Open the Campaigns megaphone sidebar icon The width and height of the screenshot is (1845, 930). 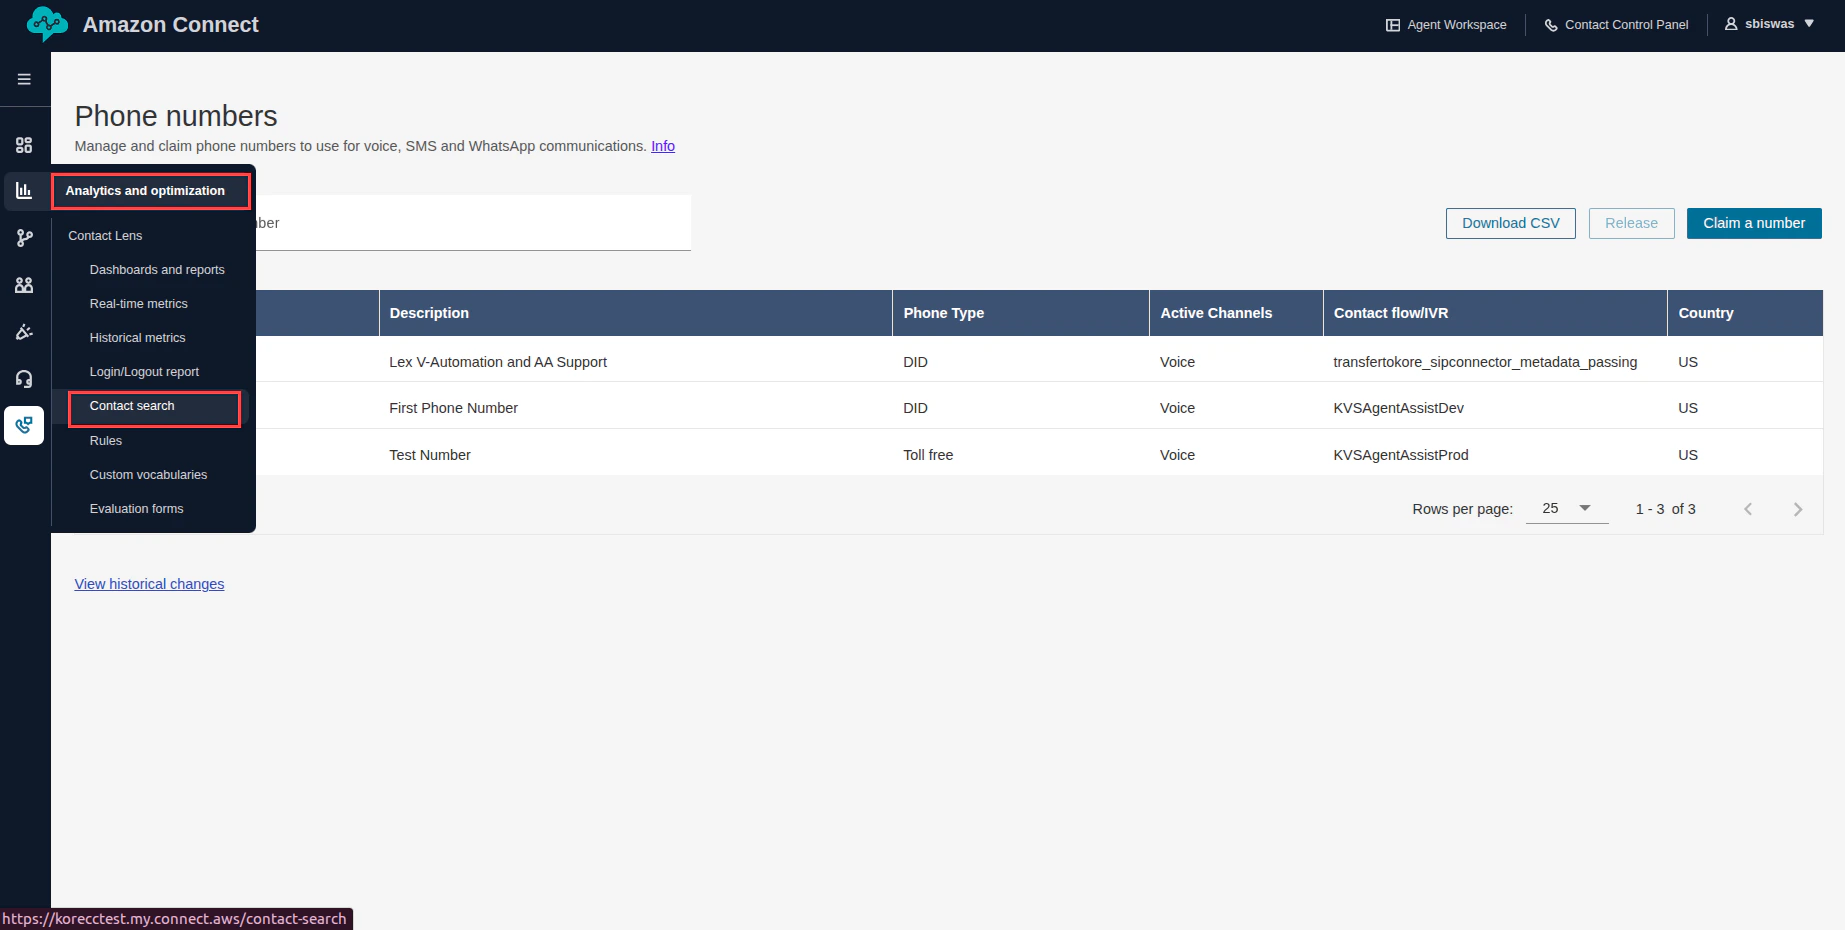point(24,331)
